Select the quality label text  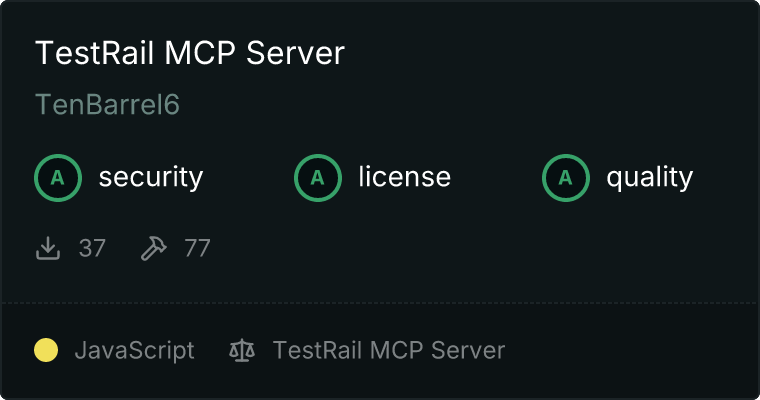(649, 177)
